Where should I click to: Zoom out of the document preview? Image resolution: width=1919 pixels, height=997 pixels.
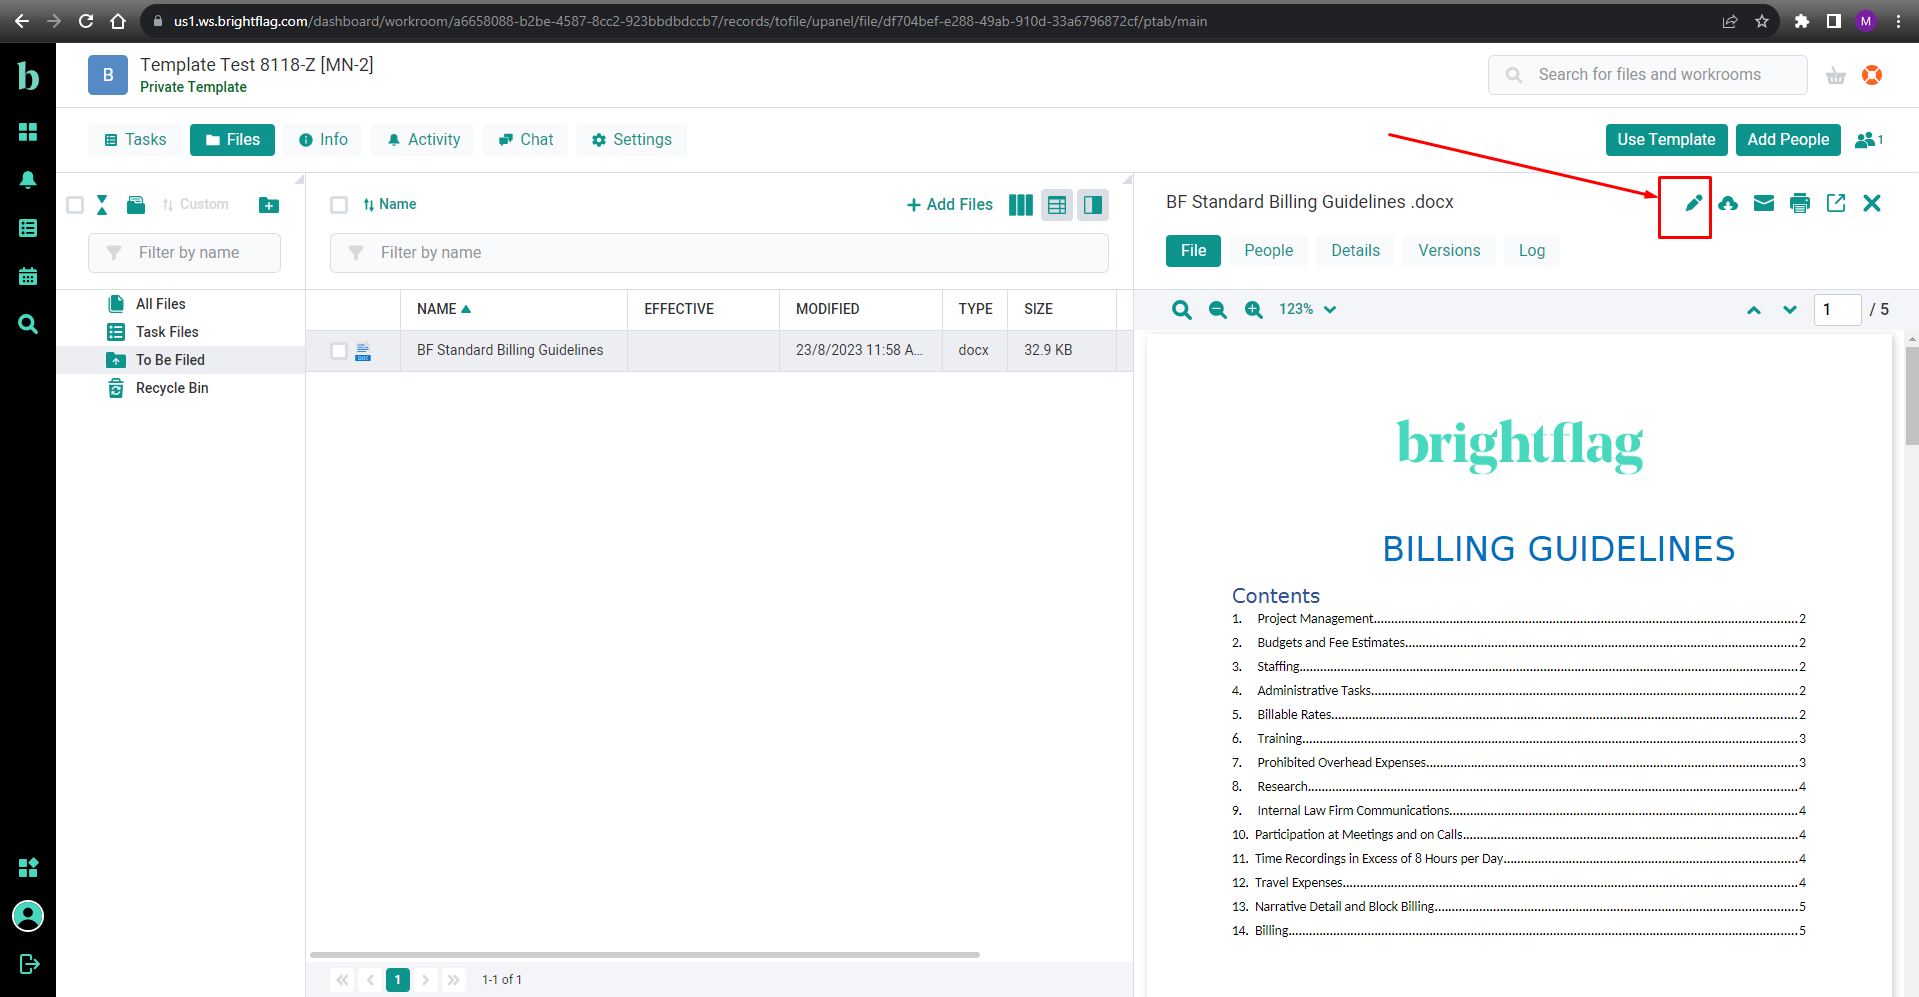point(1218,310)
